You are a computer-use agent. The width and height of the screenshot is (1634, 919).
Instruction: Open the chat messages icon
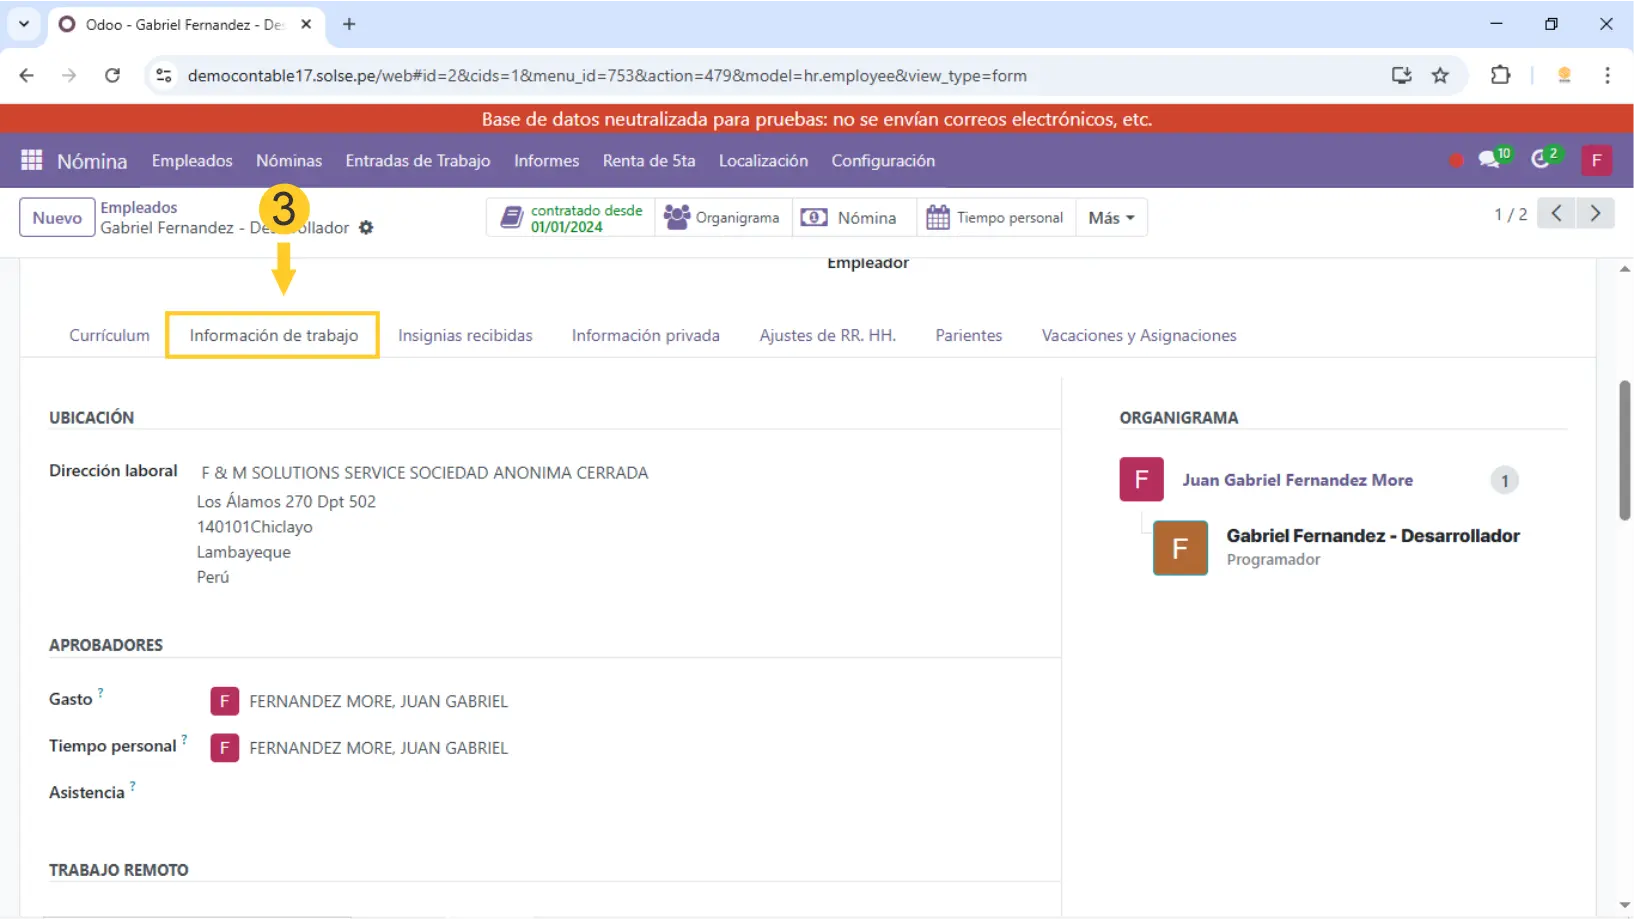[x=1489, y=161]
